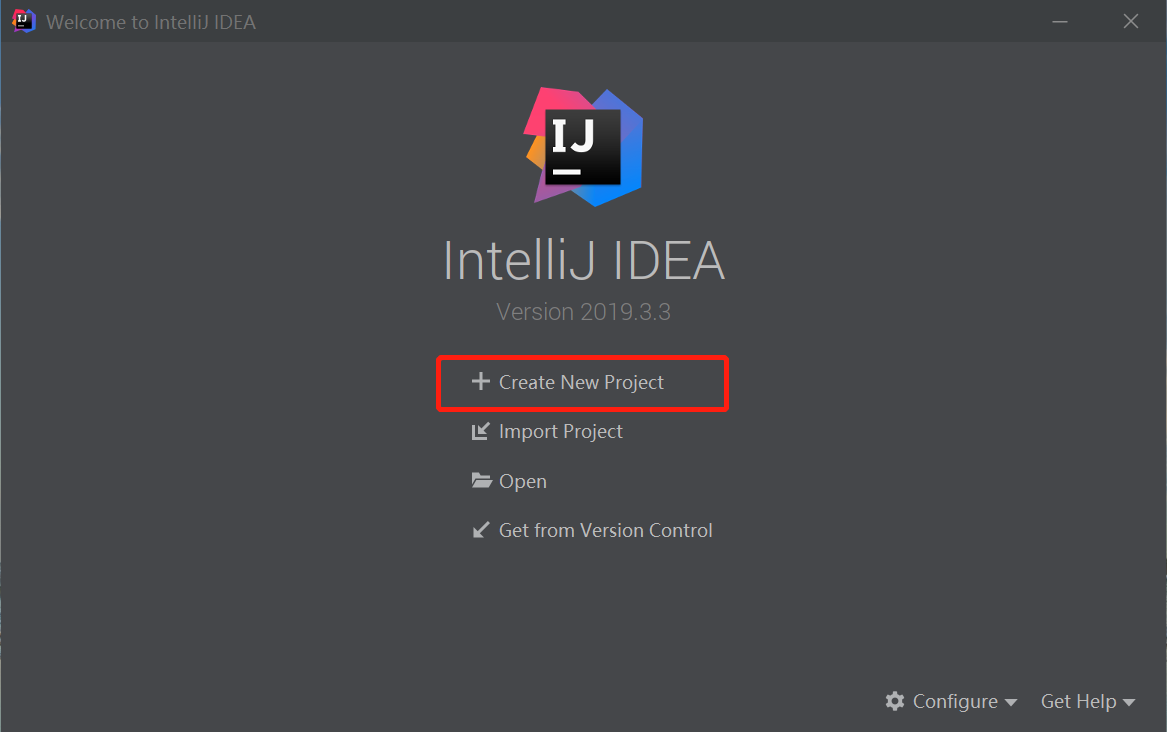
Task: Select the IntelliJ IDEA wordmark text
Action: click(x=583, y=261)
